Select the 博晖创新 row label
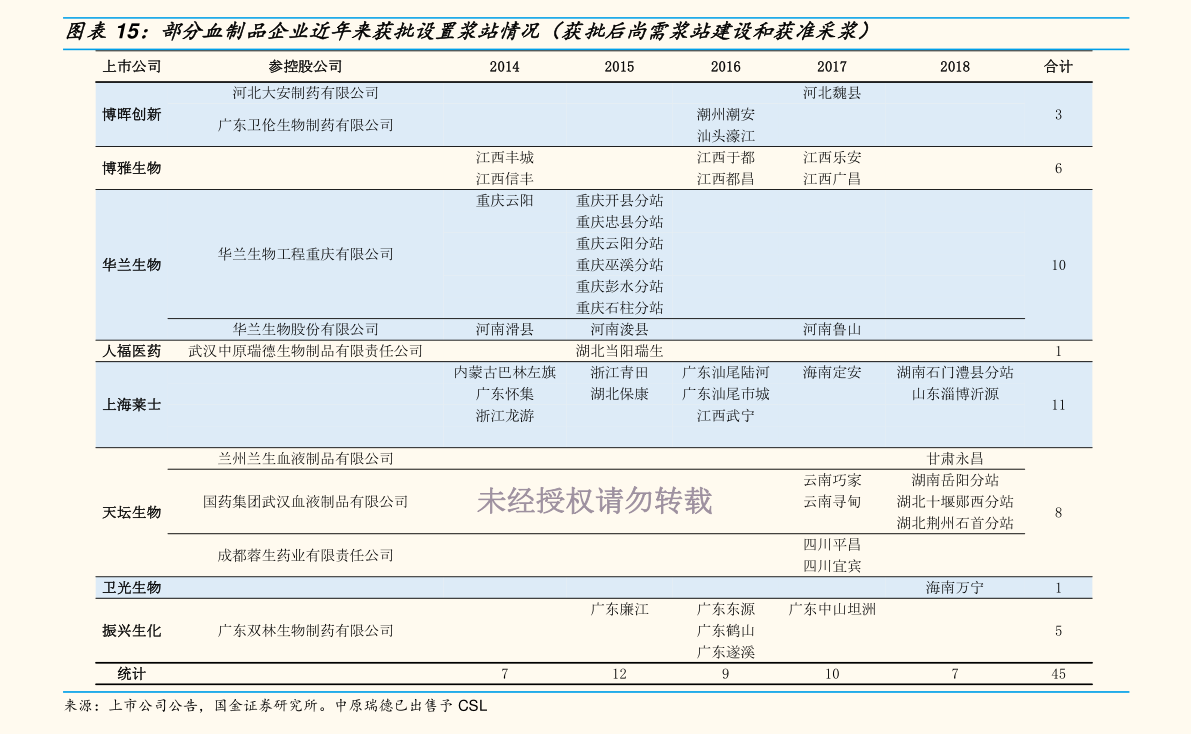This screenshot has width=1191, height=734. point(131,115)
